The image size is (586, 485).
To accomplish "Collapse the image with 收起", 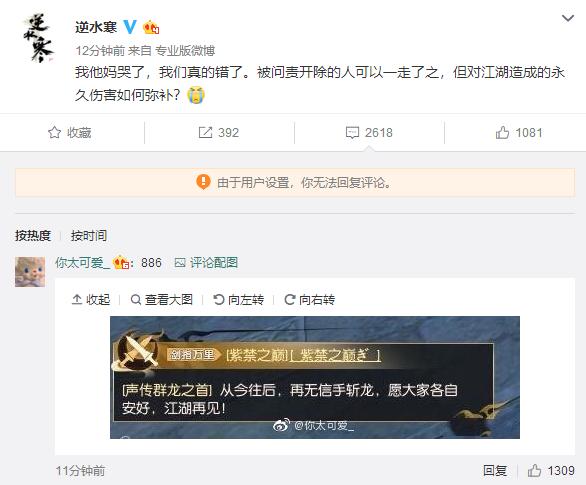I will (91, 300).
